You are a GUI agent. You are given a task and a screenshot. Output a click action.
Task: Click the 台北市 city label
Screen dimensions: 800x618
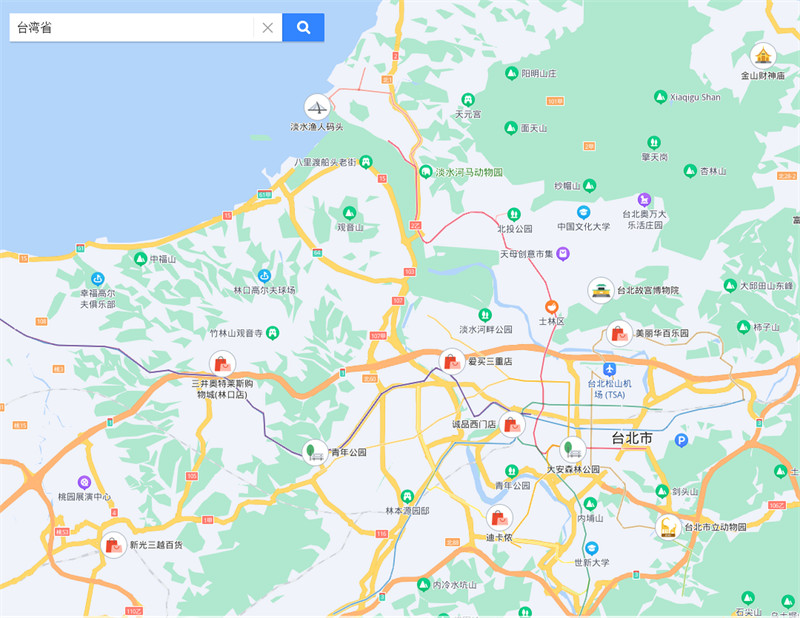632,439
